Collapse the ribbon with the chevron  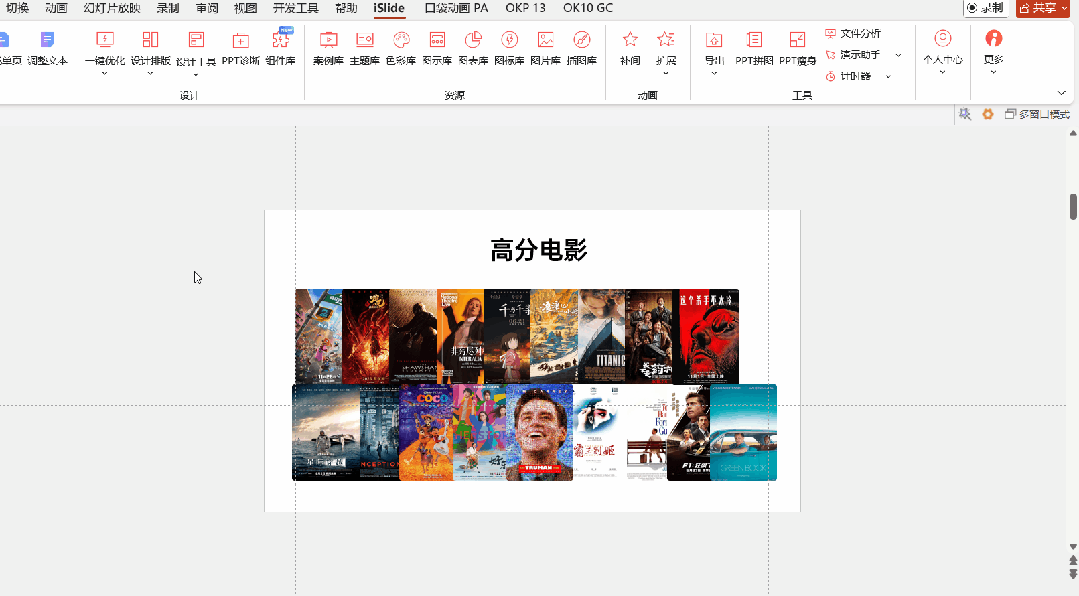coord(1061,93)
